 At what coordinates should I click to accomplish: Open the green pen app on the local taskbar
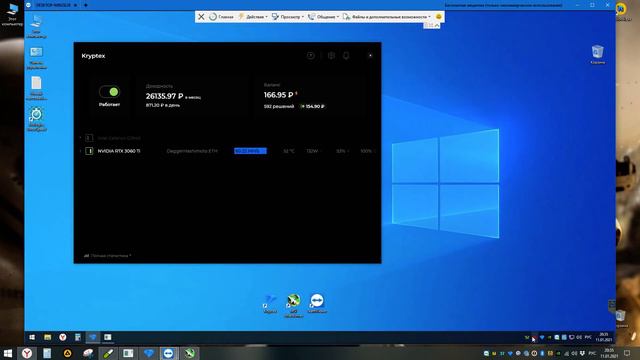pos(108,353)
